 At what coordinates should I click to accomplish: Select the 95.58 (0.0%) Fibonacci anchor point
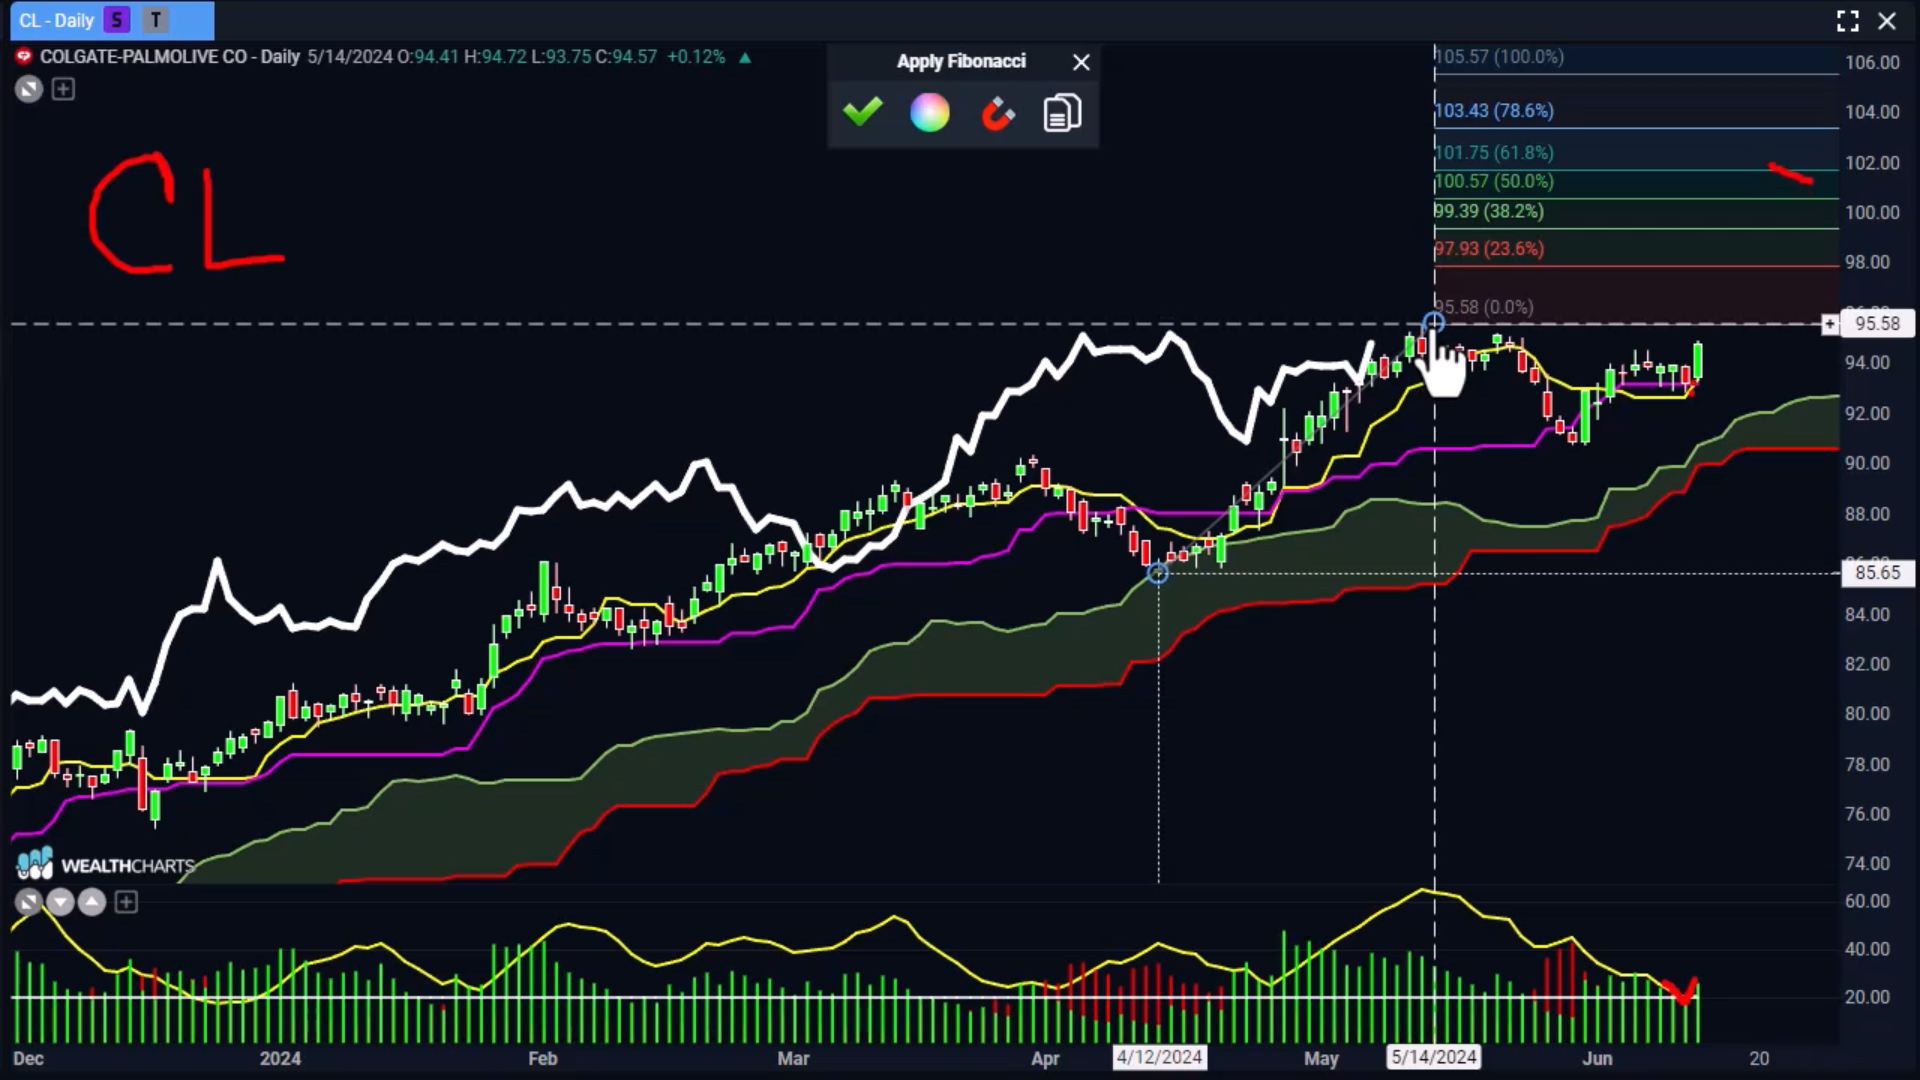pyautogui.click(x=1433, y=322)
